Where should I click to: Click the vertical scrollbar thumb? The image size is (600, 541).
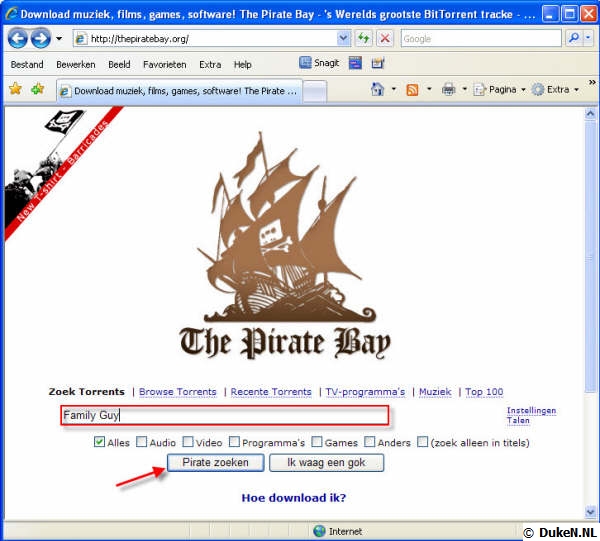(590, 256)
